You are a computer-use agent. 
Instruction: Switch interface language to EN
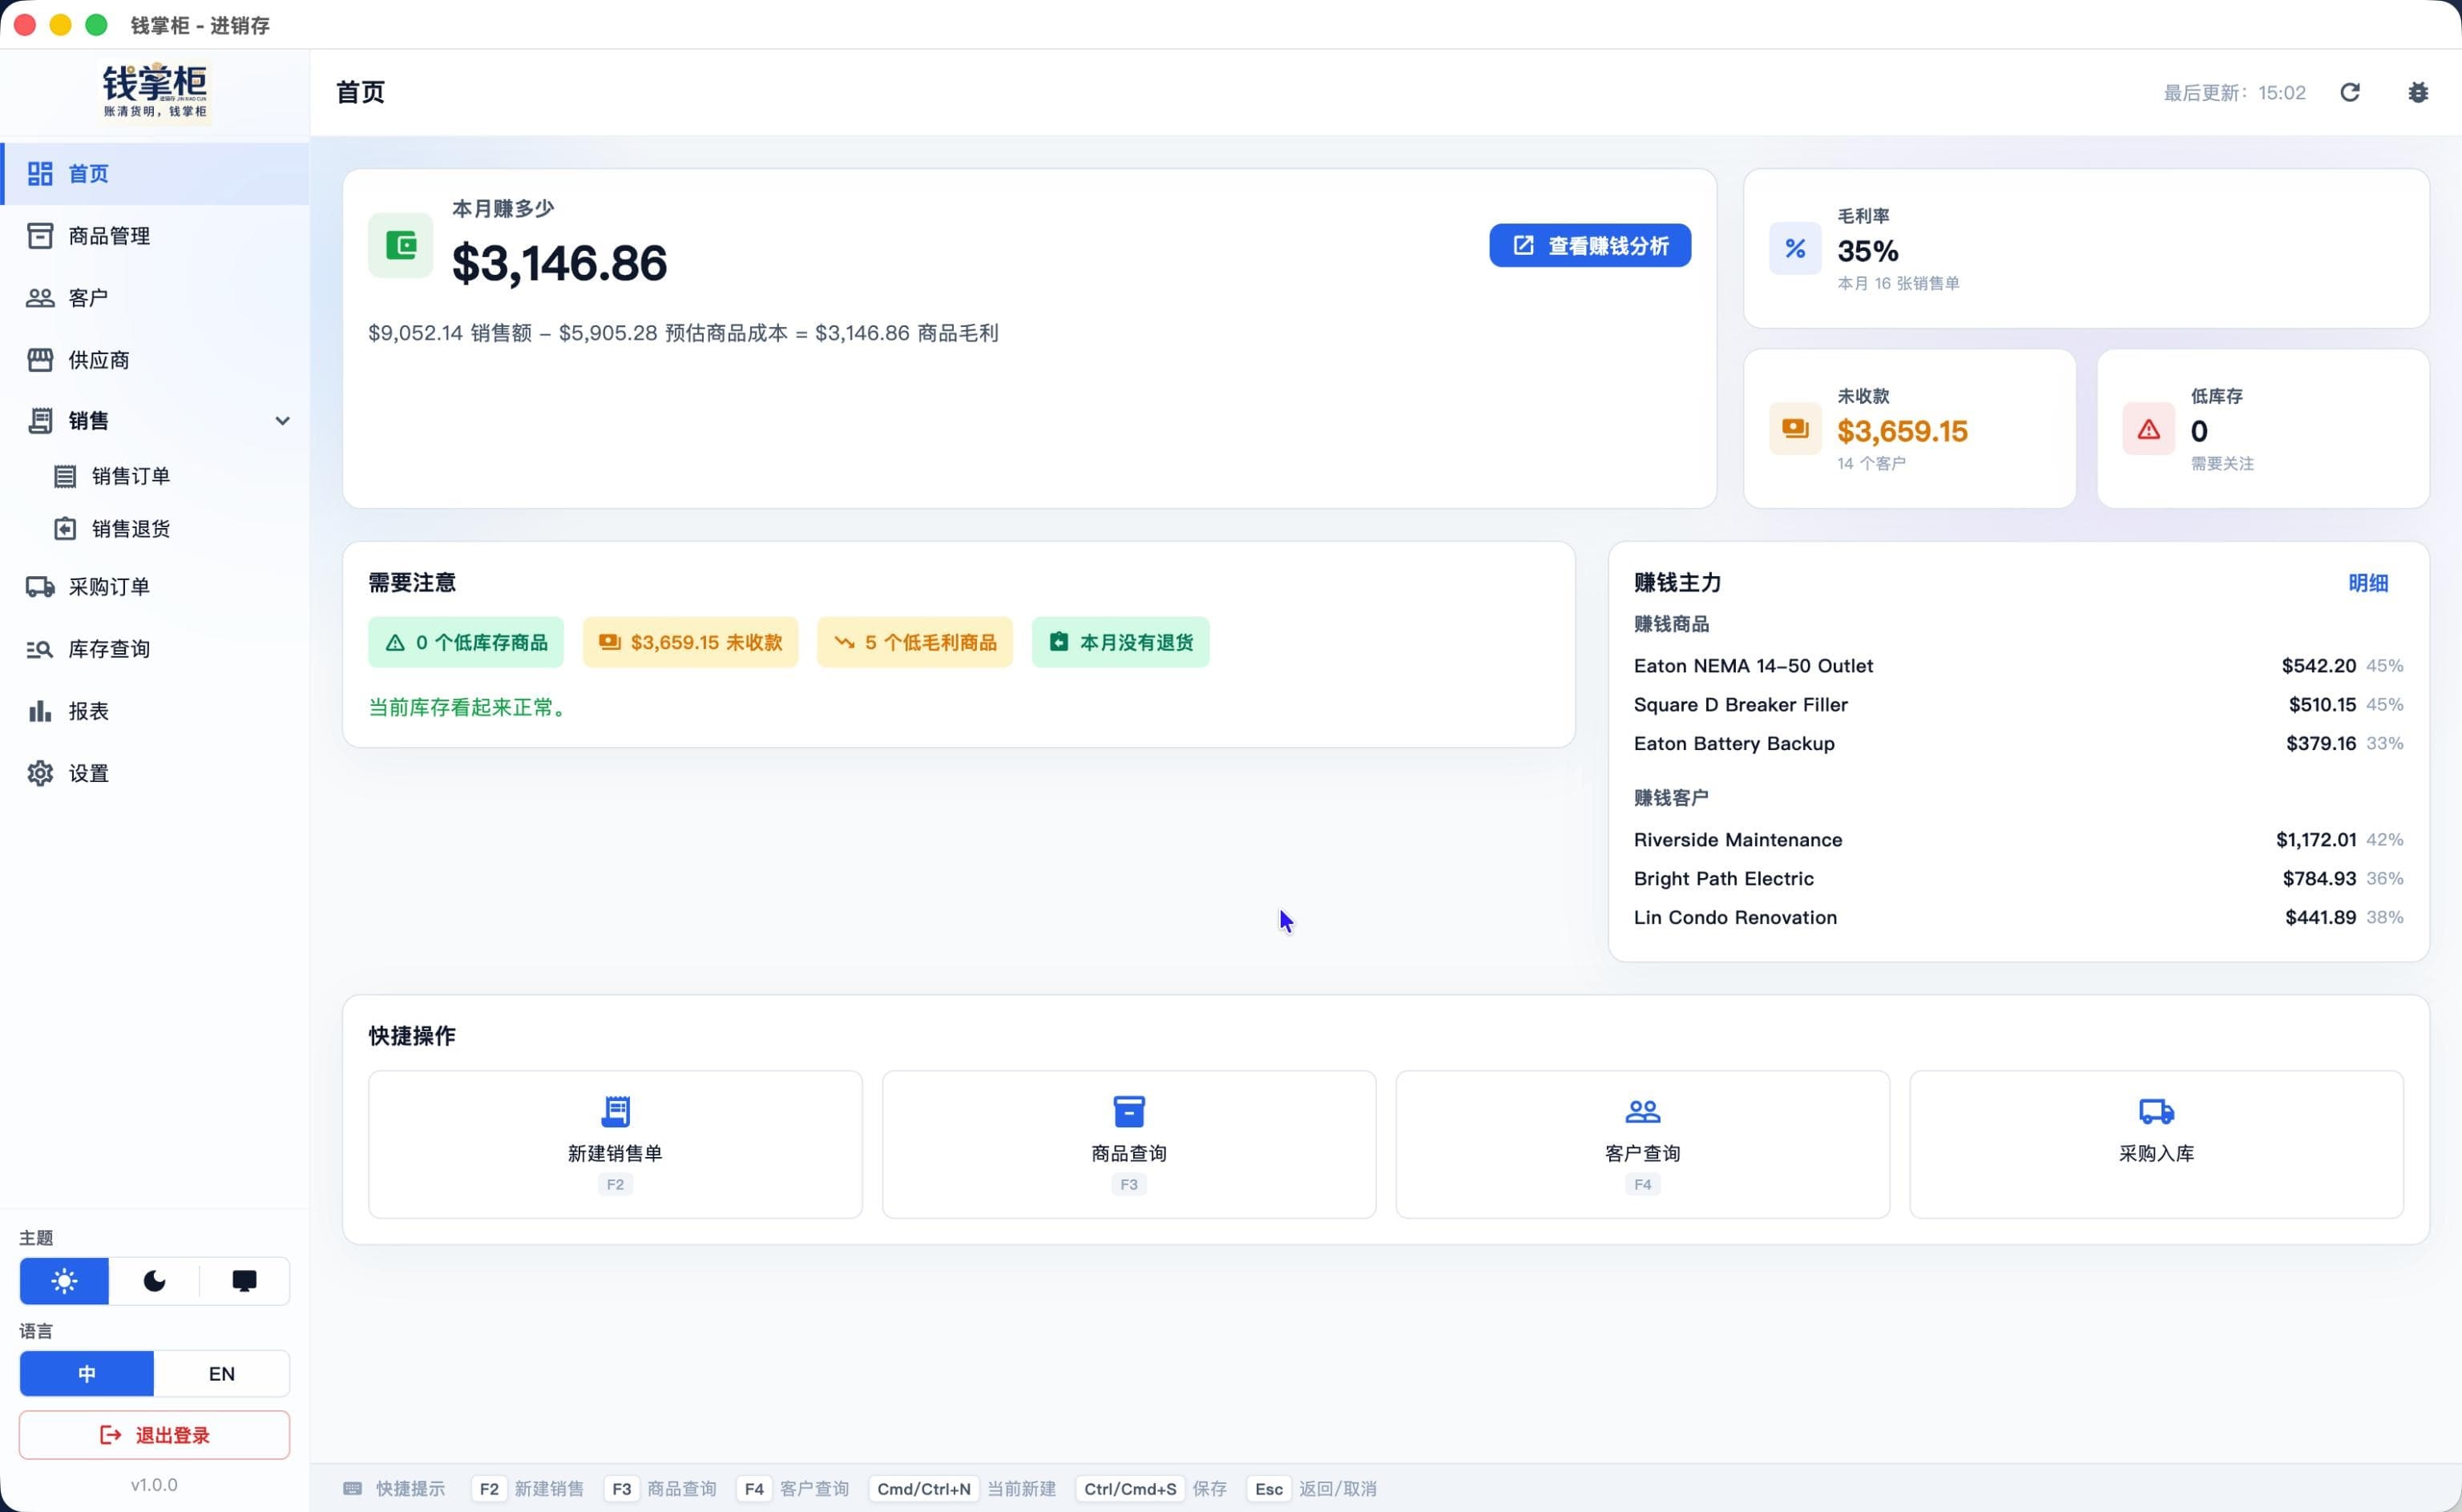tap(222, 1374)
